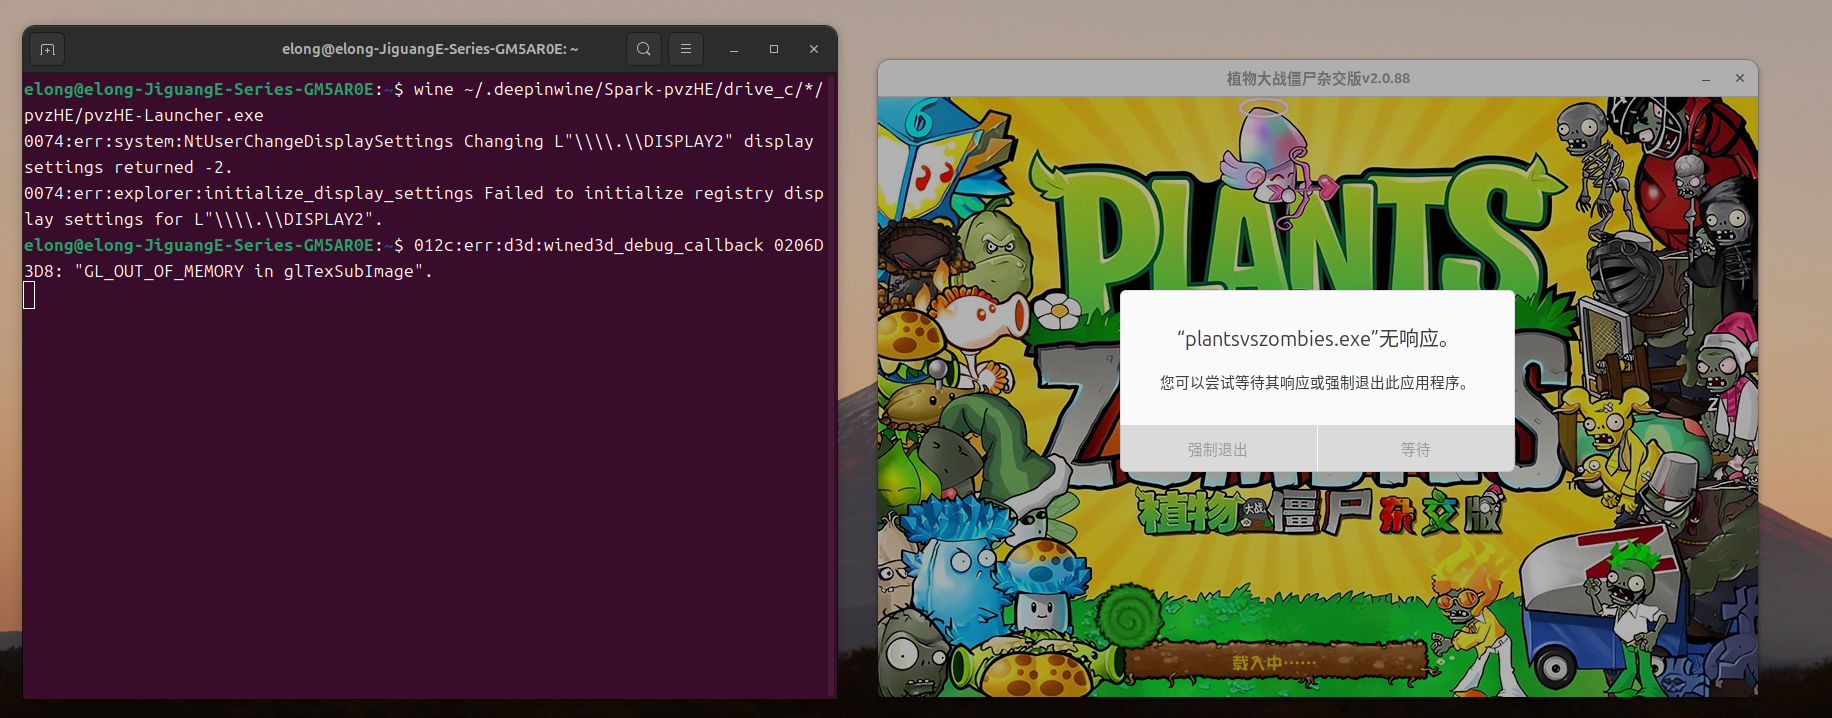Click the terminal block cursor
Viewport: 1832px width, 718px height.
pos(29,295)
